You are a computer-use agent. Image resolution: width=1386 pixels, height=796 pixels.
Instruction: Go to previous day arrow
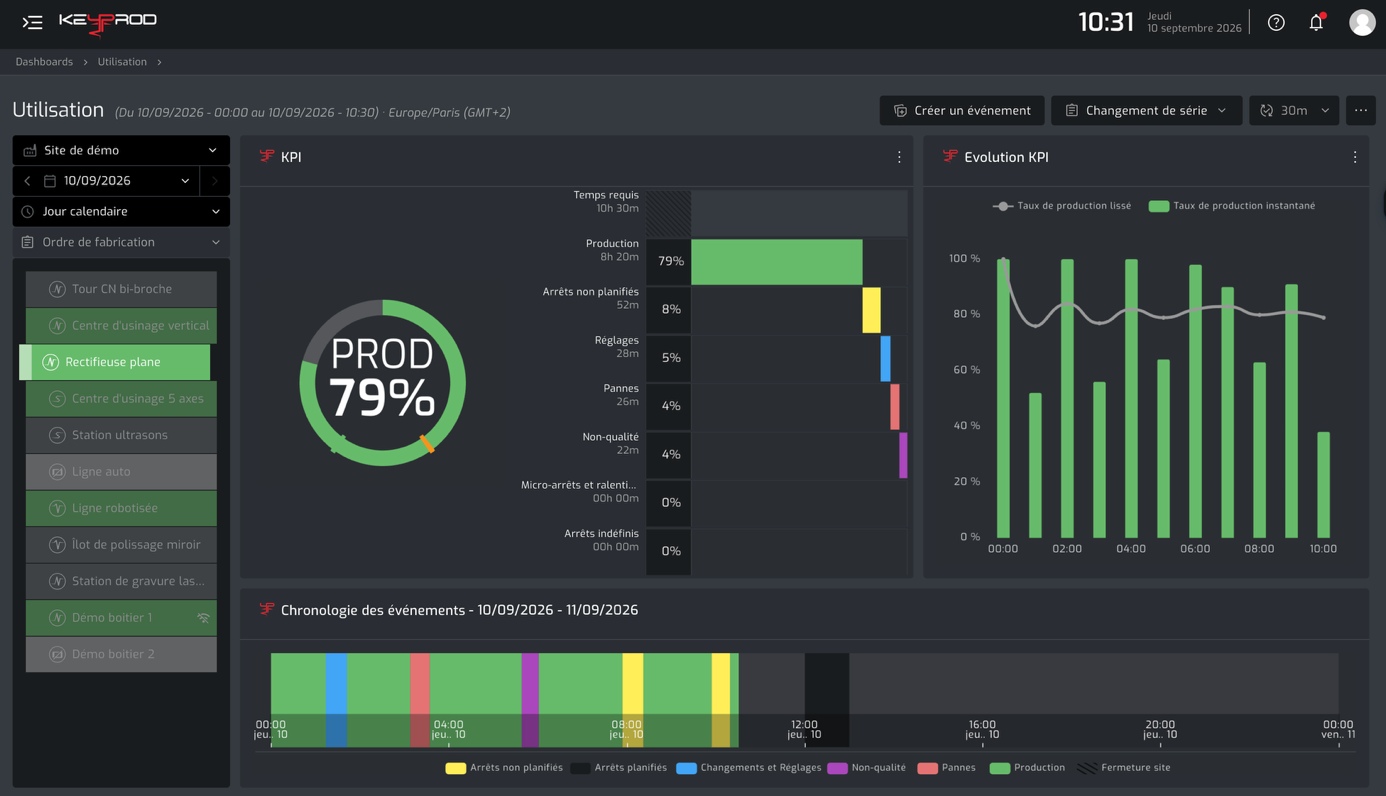[x=27, y=181]
